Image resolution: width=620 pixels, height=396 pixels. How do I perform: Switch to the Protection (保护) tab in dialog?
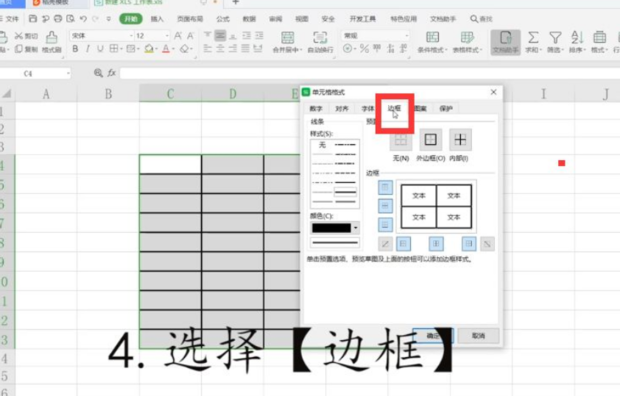(x=446, y=108)
